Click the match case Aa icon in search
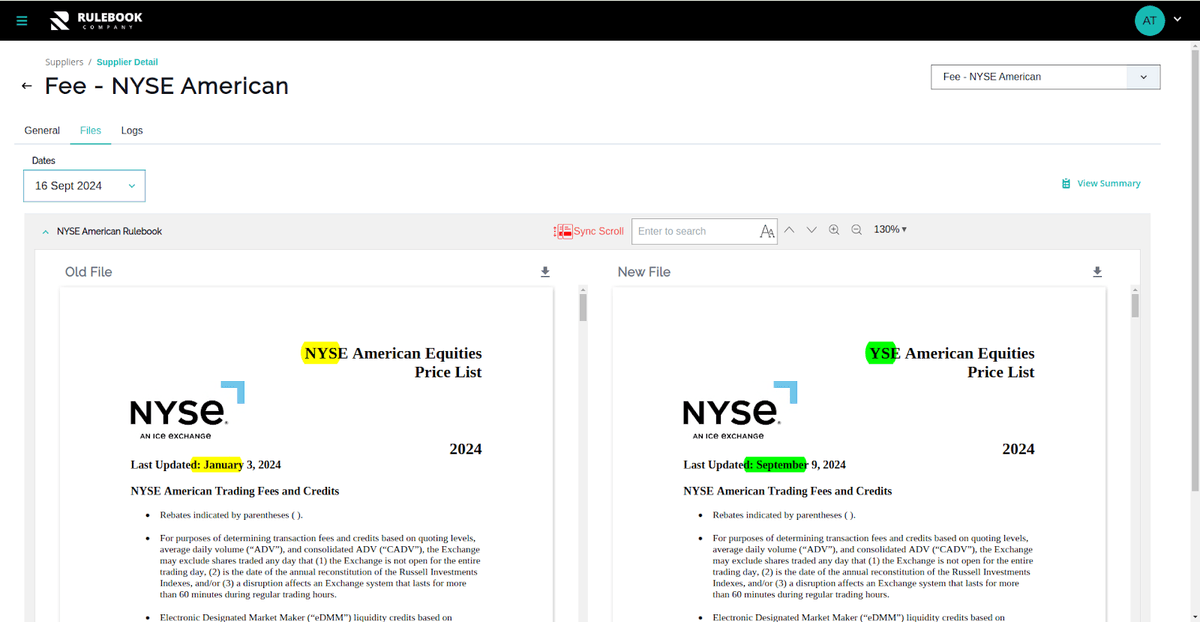Viewport: 1200px width, 622px height. (767, 231)
